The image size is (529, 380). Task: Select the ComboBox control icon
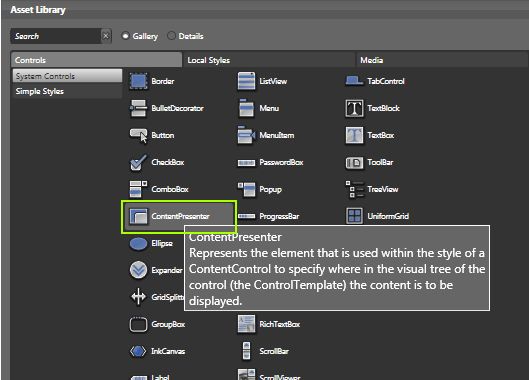pyautogui.click(x=138, y=189)
